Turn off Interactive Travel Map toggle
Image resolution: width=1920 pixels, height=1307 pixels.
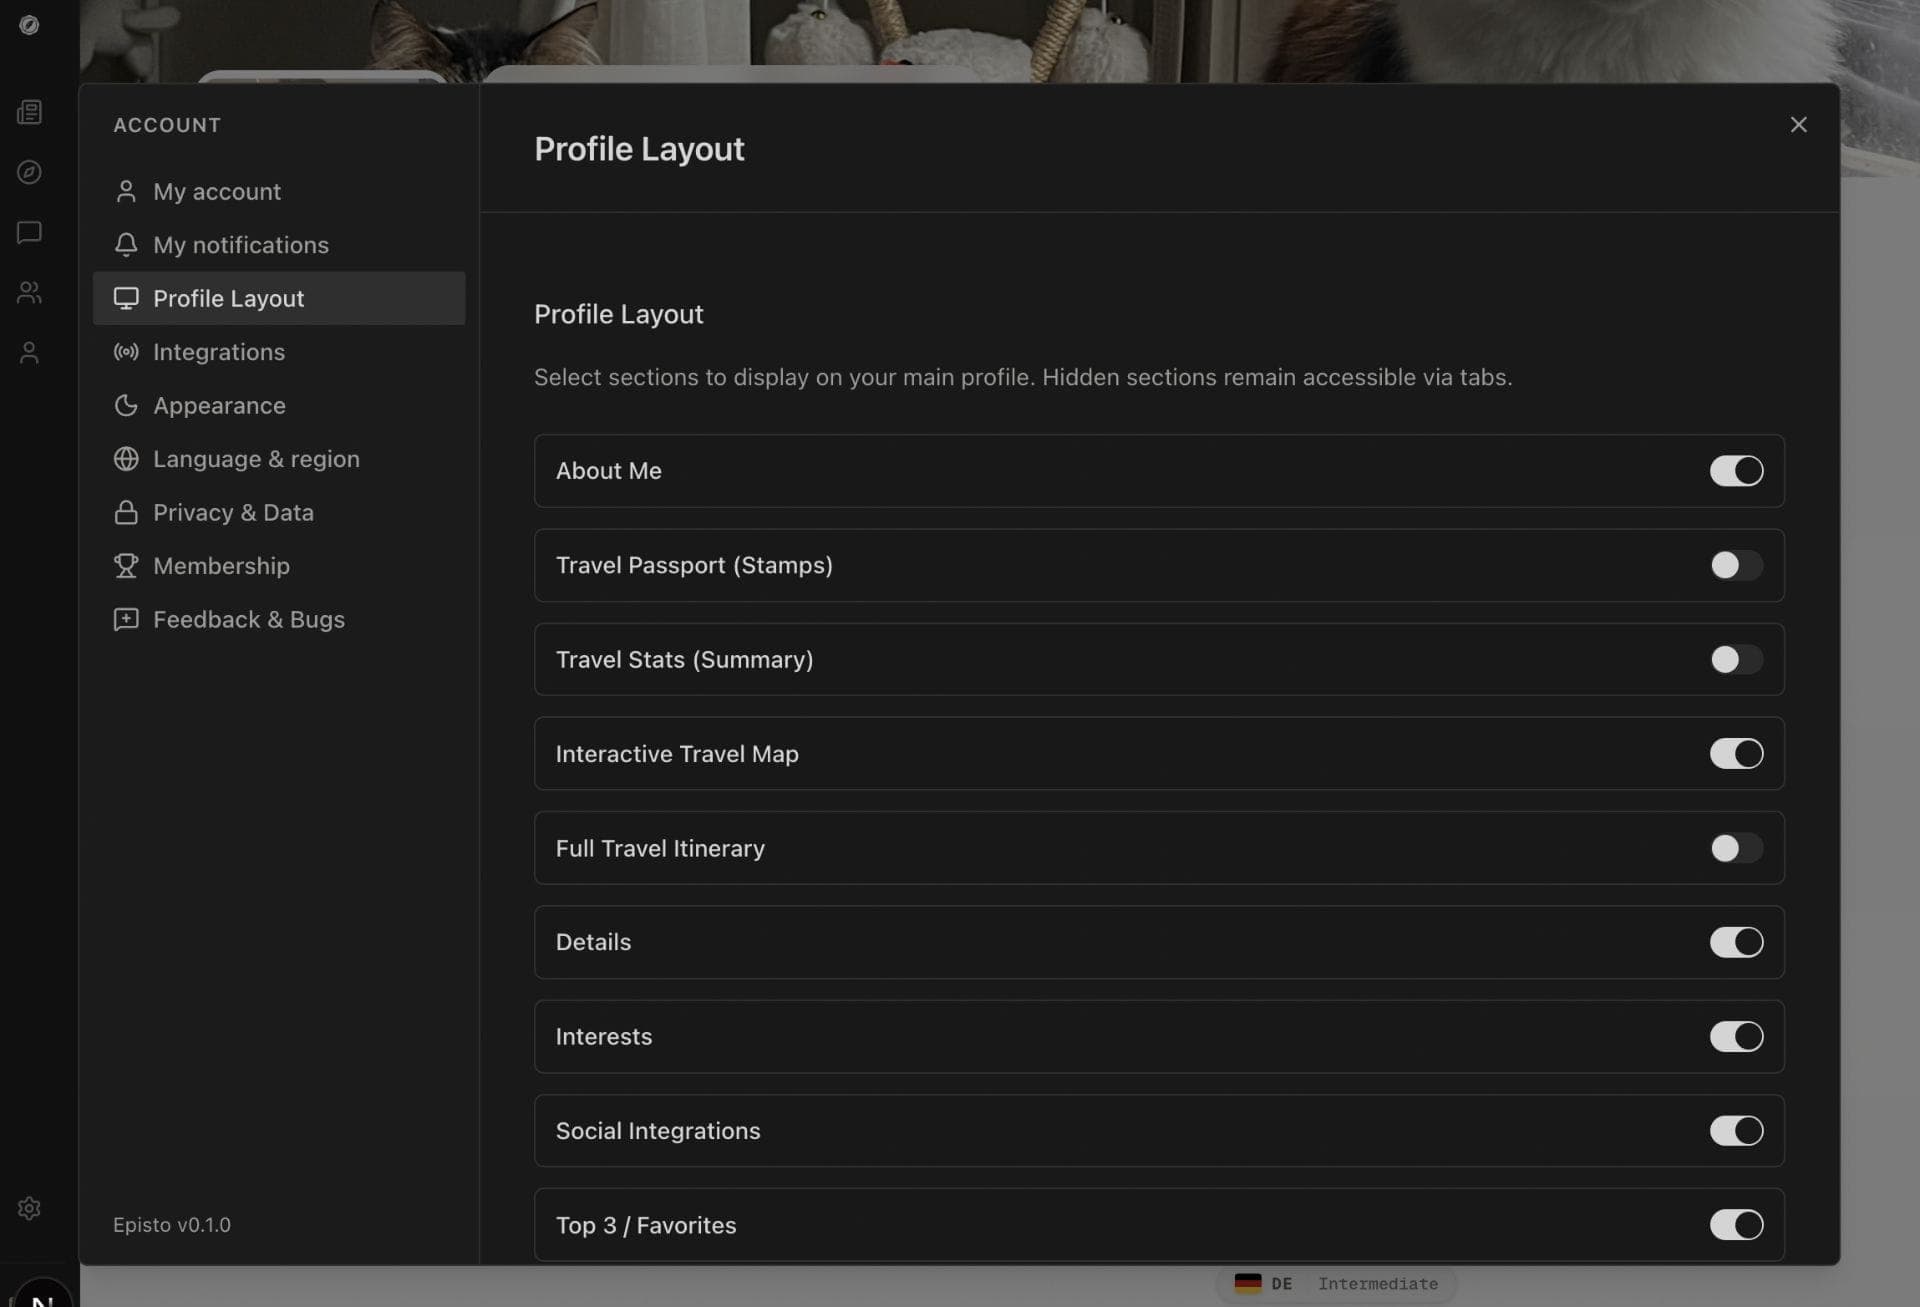point(1735,753)
